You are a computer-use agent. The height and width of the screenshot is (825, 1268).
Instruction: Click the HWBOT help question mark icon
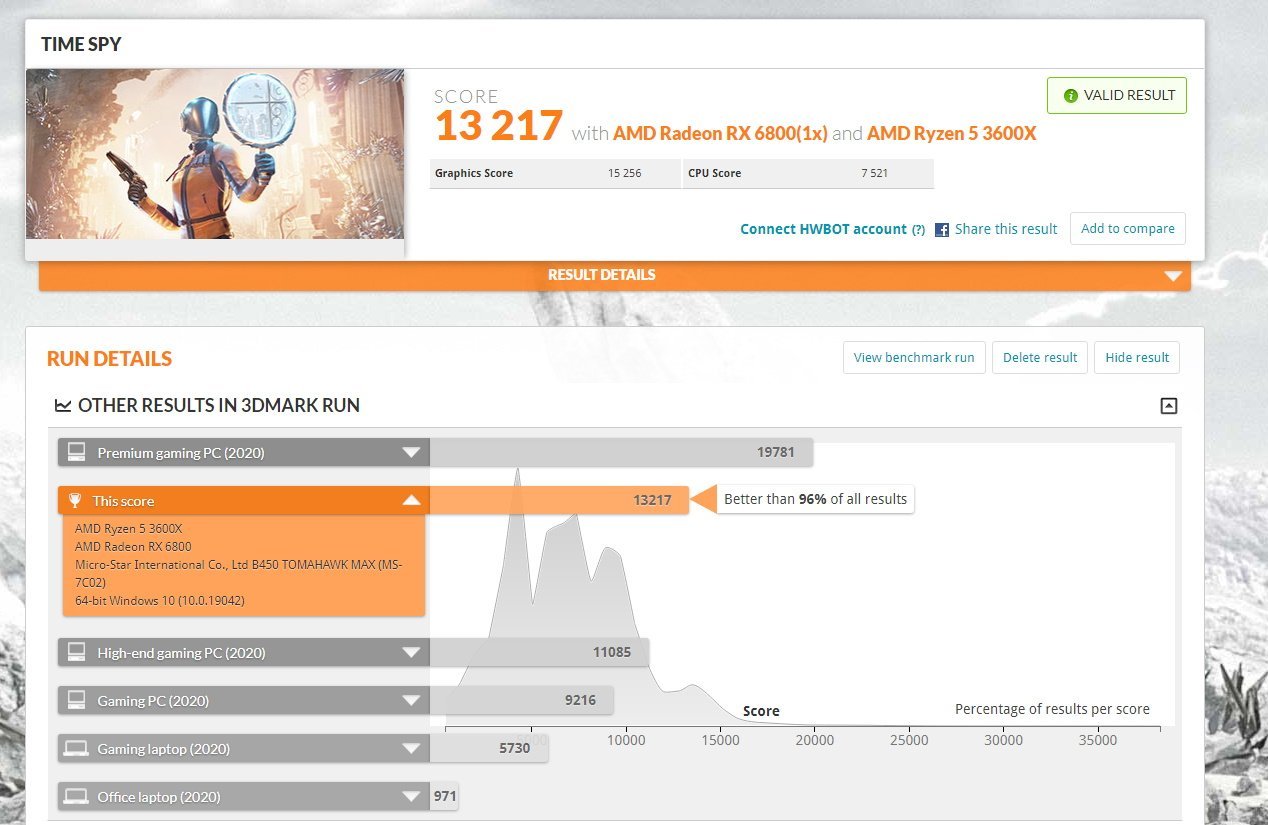[x=918, y=230]
